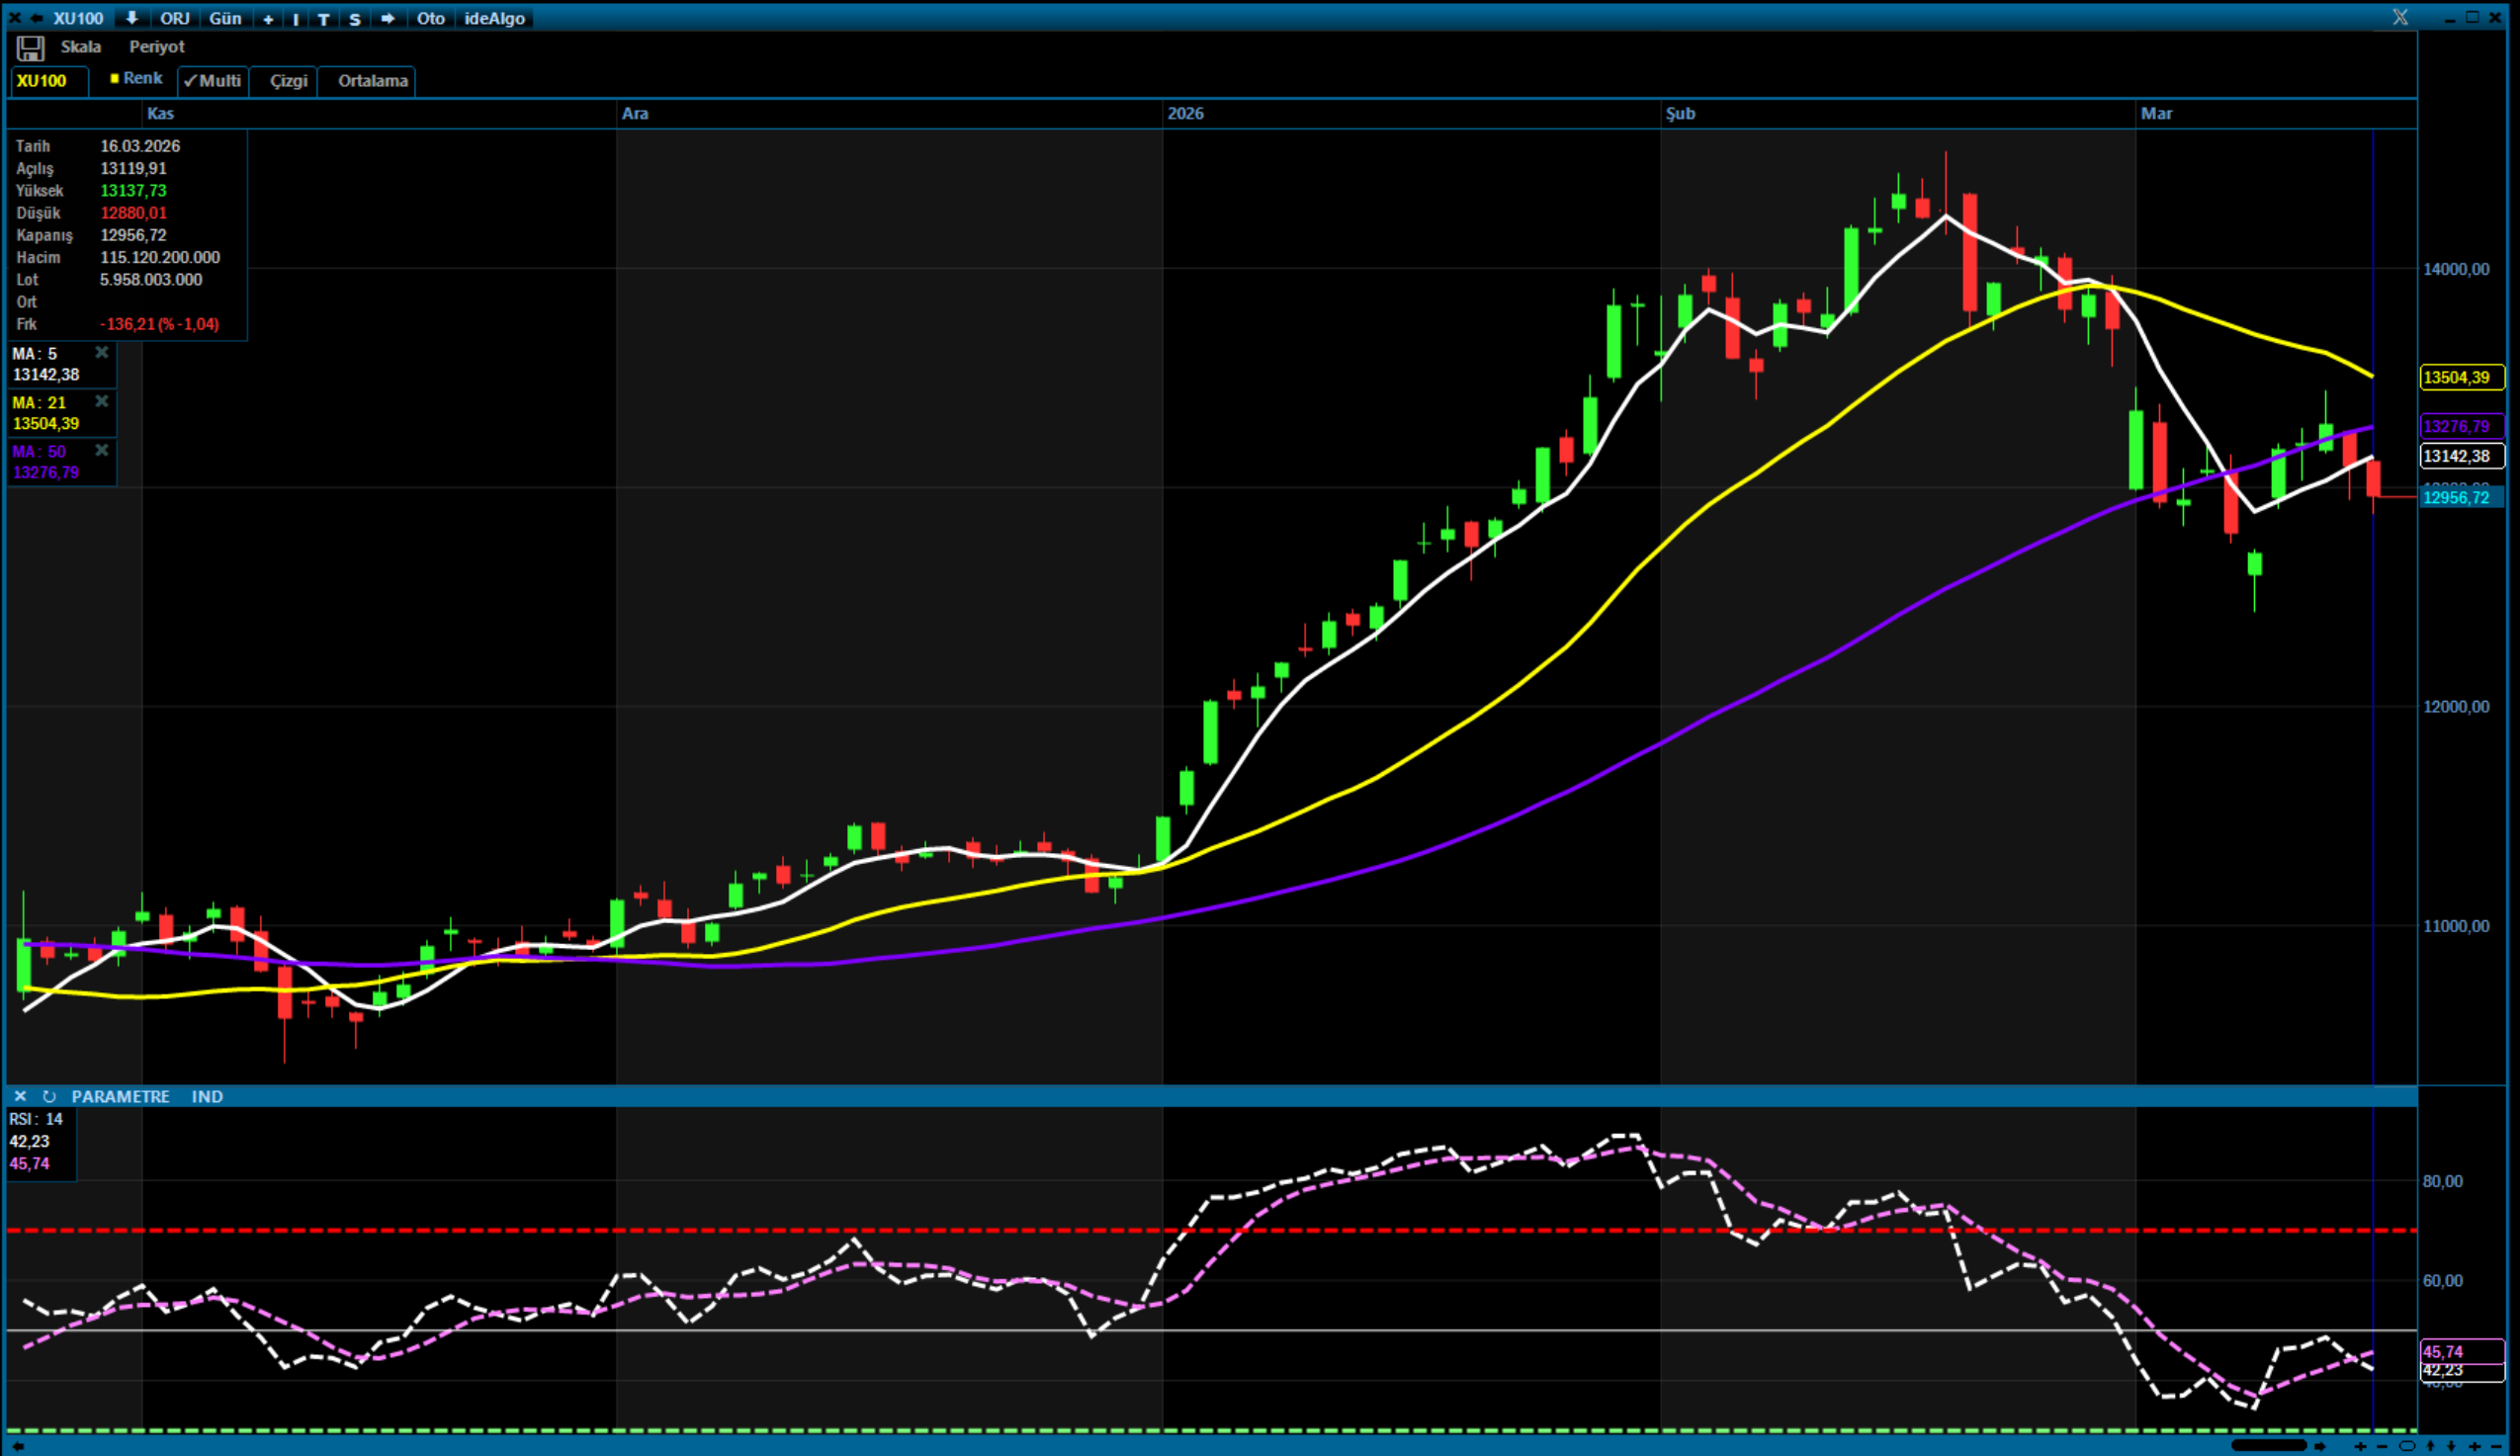2520x1456 pixels.
Task: Remove the MA 50 indicator
Action: coord(101,450)
